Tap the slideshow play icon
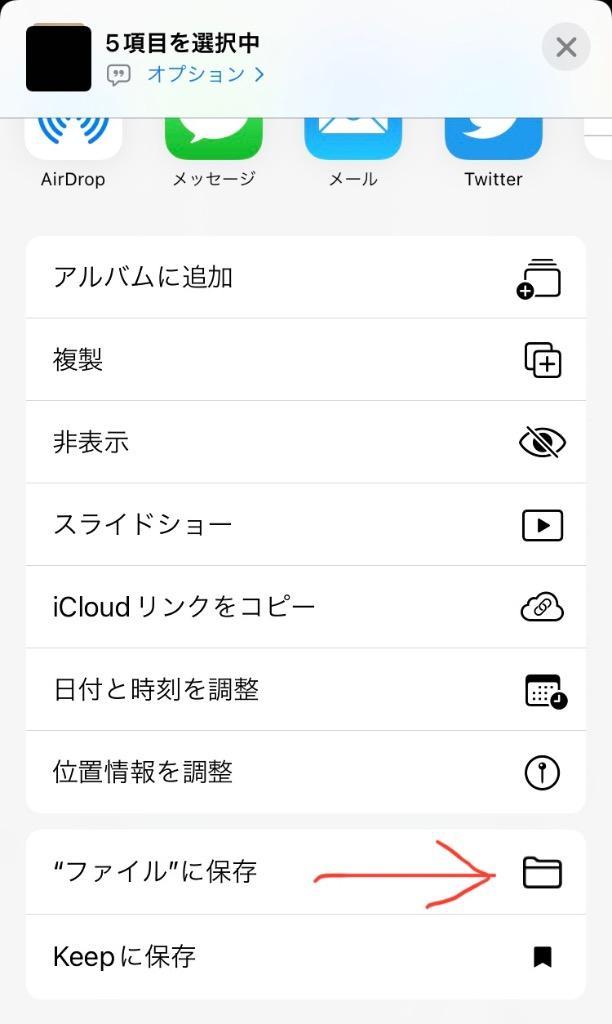The height and width of the screenshot is (1024, 612). coord(541,525)
